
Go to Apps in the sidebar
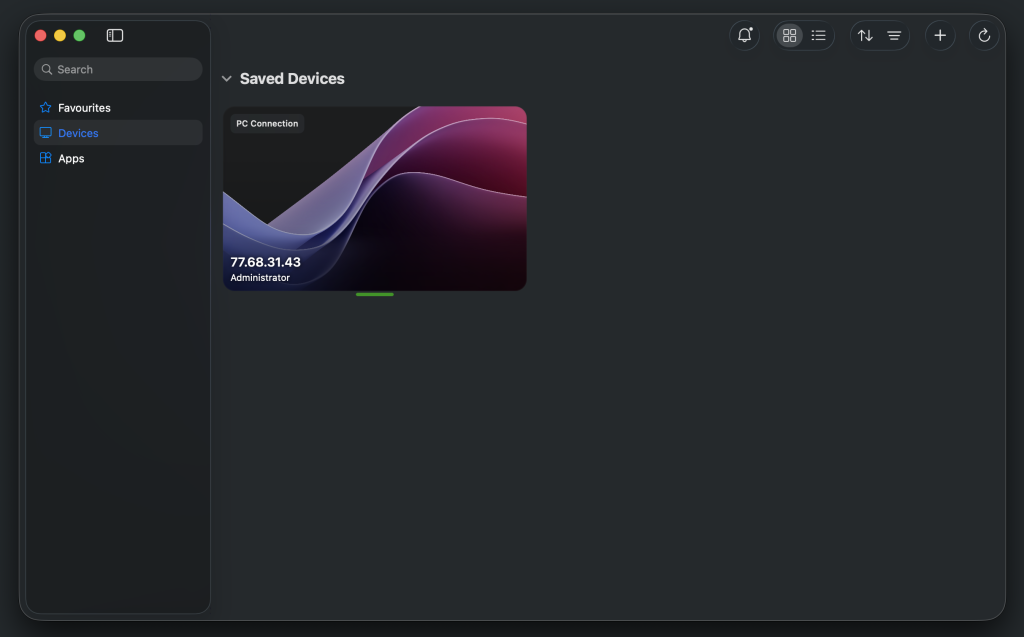(118, 159)
